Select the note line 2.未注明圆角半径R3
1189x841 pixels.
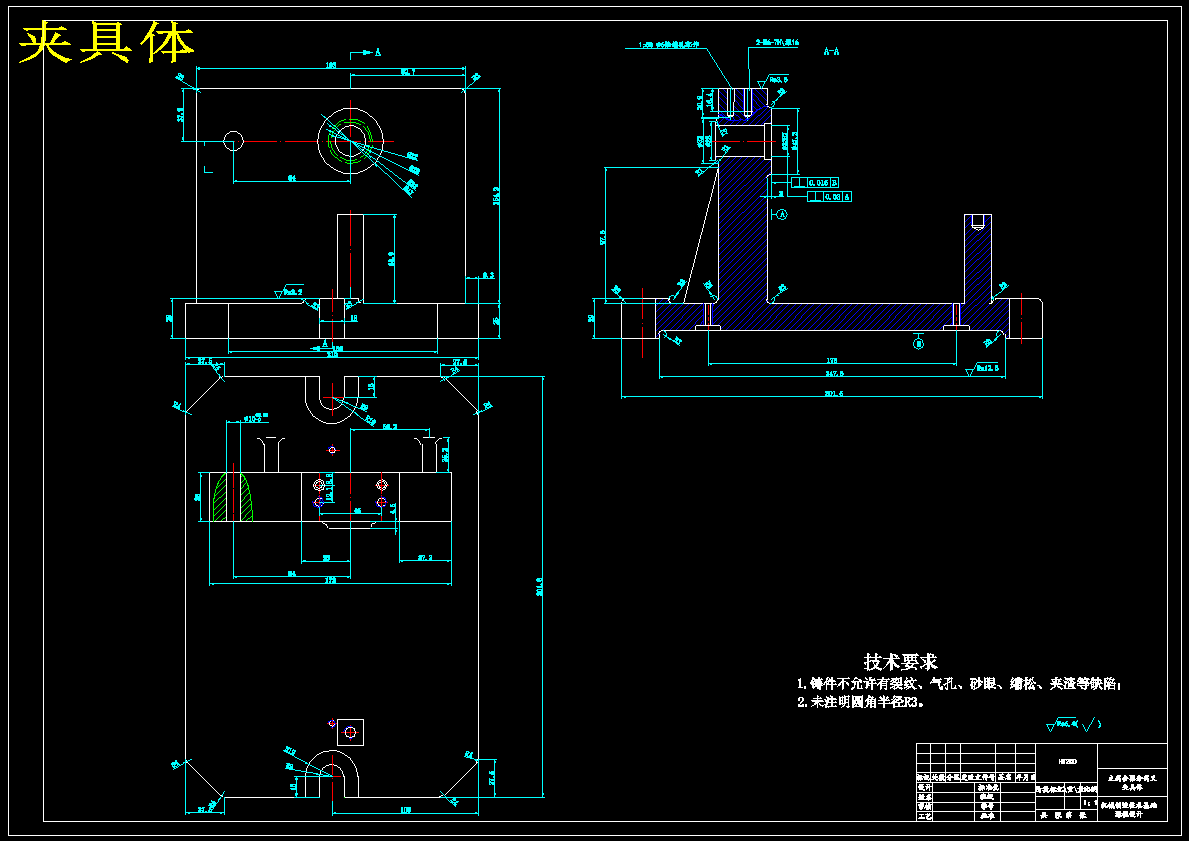860,702
